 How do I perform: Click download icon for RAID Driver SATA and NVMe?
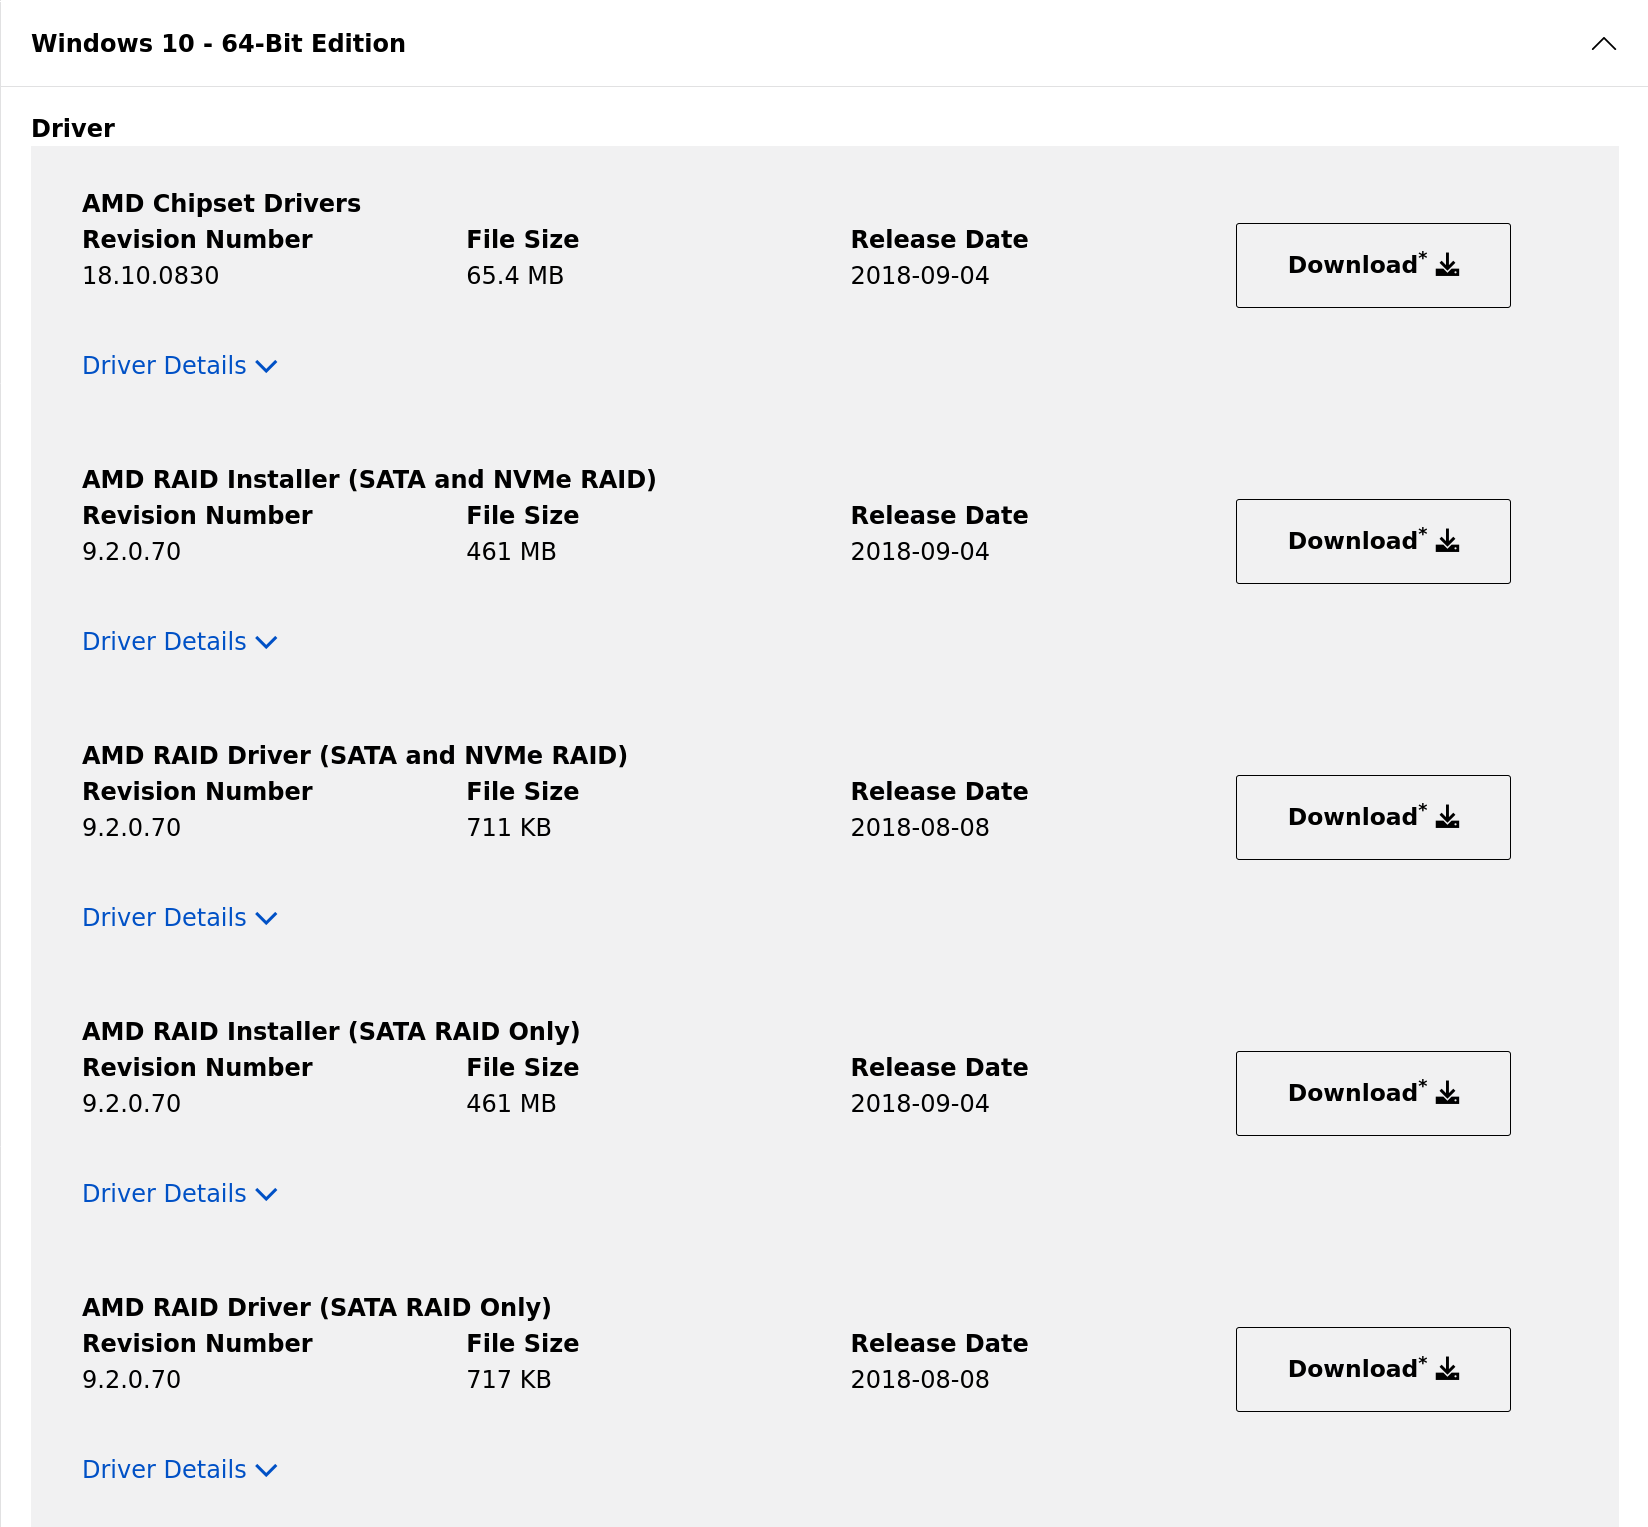point(1447,817)
